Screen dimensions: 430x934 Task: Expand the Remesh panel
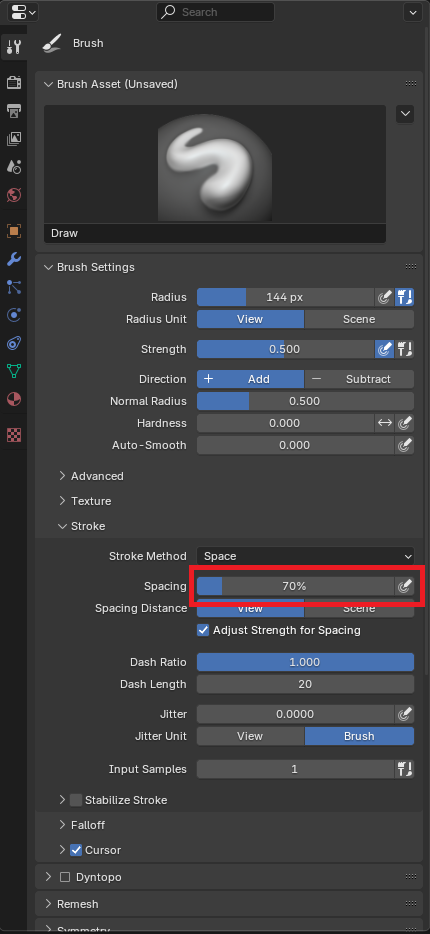tap(48, 904)
